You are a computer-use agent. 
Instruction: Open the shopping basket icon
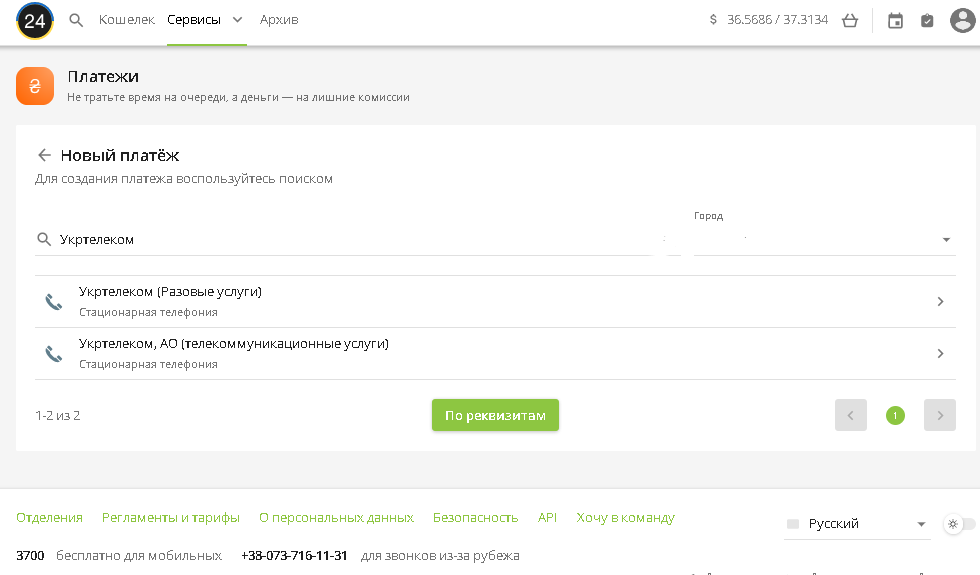pyautogui.click(x=850, y=20)
